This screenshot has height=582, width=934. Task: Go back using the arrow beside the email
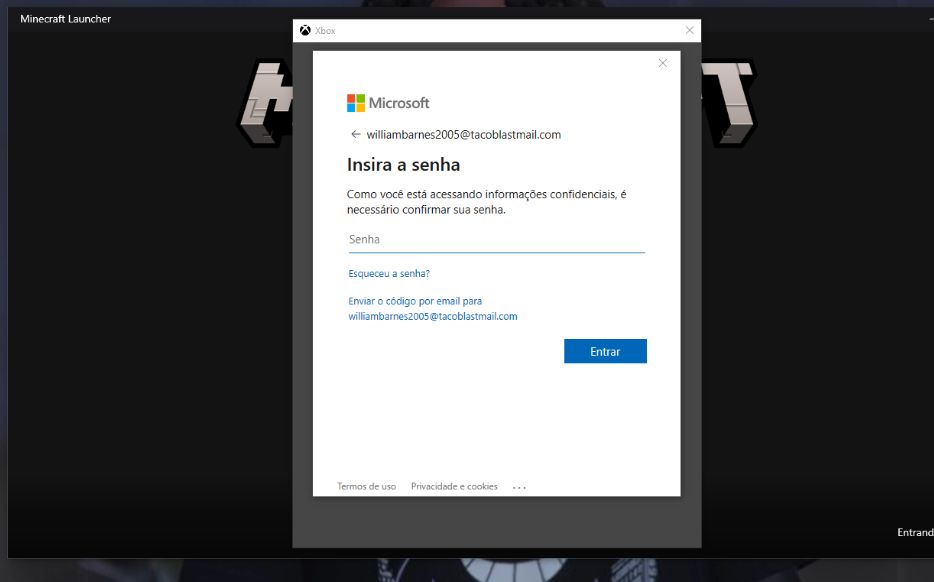click(356, 135)
